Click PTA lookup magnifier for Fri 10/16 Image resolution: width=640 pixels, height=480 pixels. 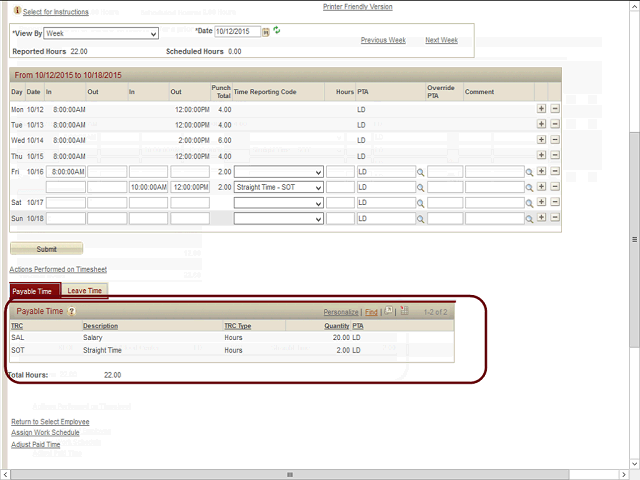(421, 172)
